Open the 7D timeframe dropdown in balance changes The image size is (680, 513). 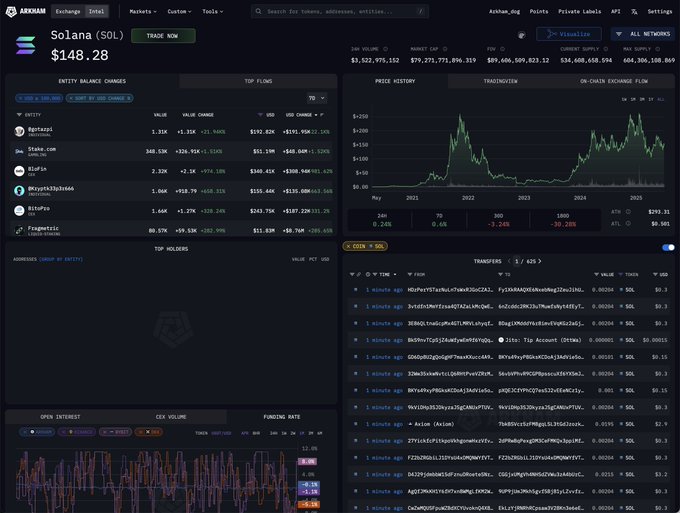(317, 98)
